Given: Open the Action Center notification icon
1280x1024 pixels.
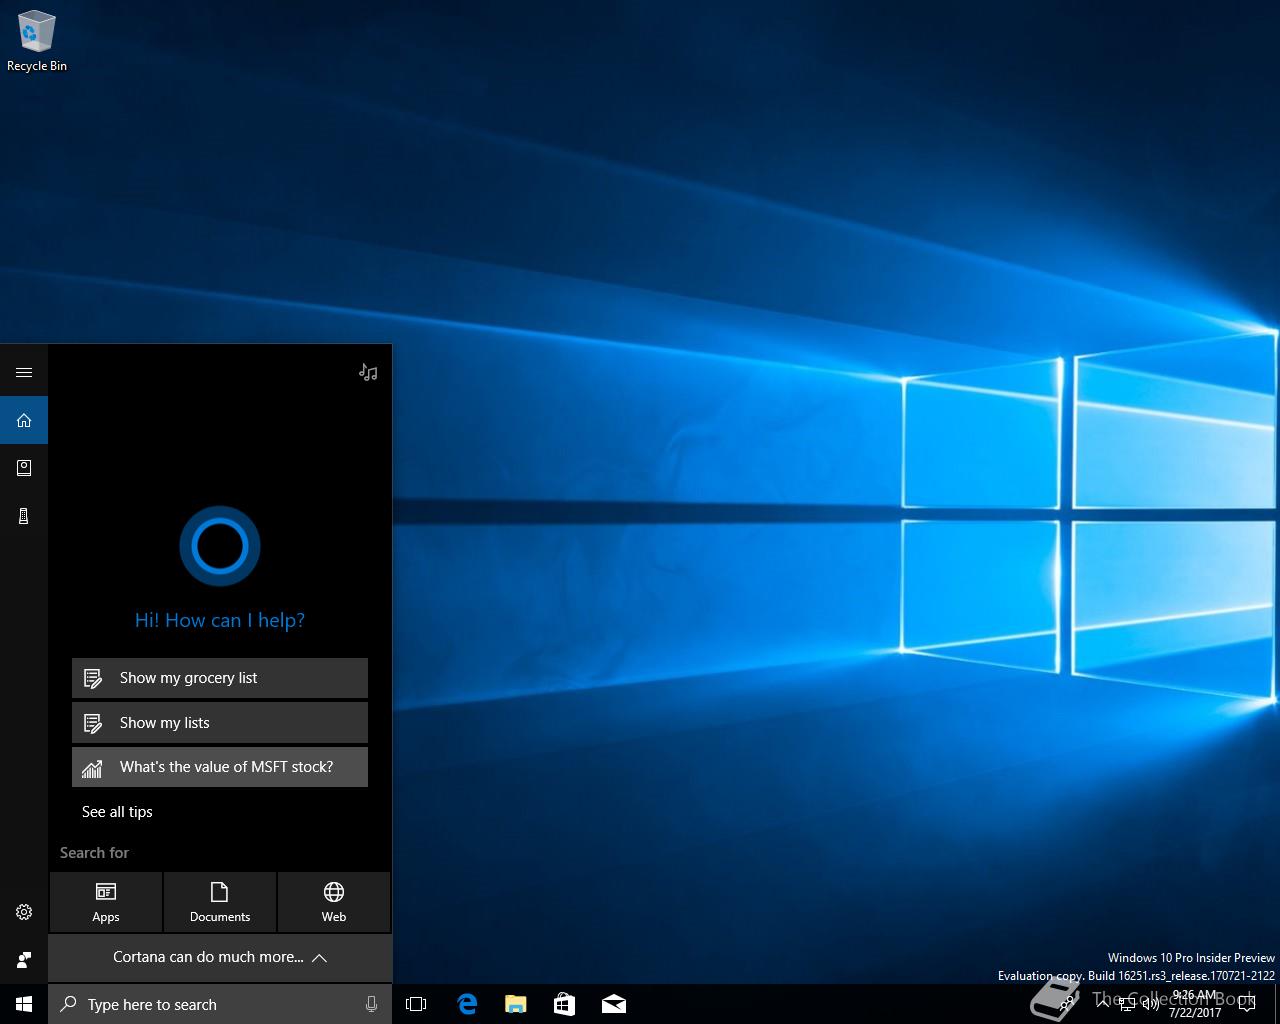Looking at the screenshot, I should pyautogui.click(x=1246, y=1004).
